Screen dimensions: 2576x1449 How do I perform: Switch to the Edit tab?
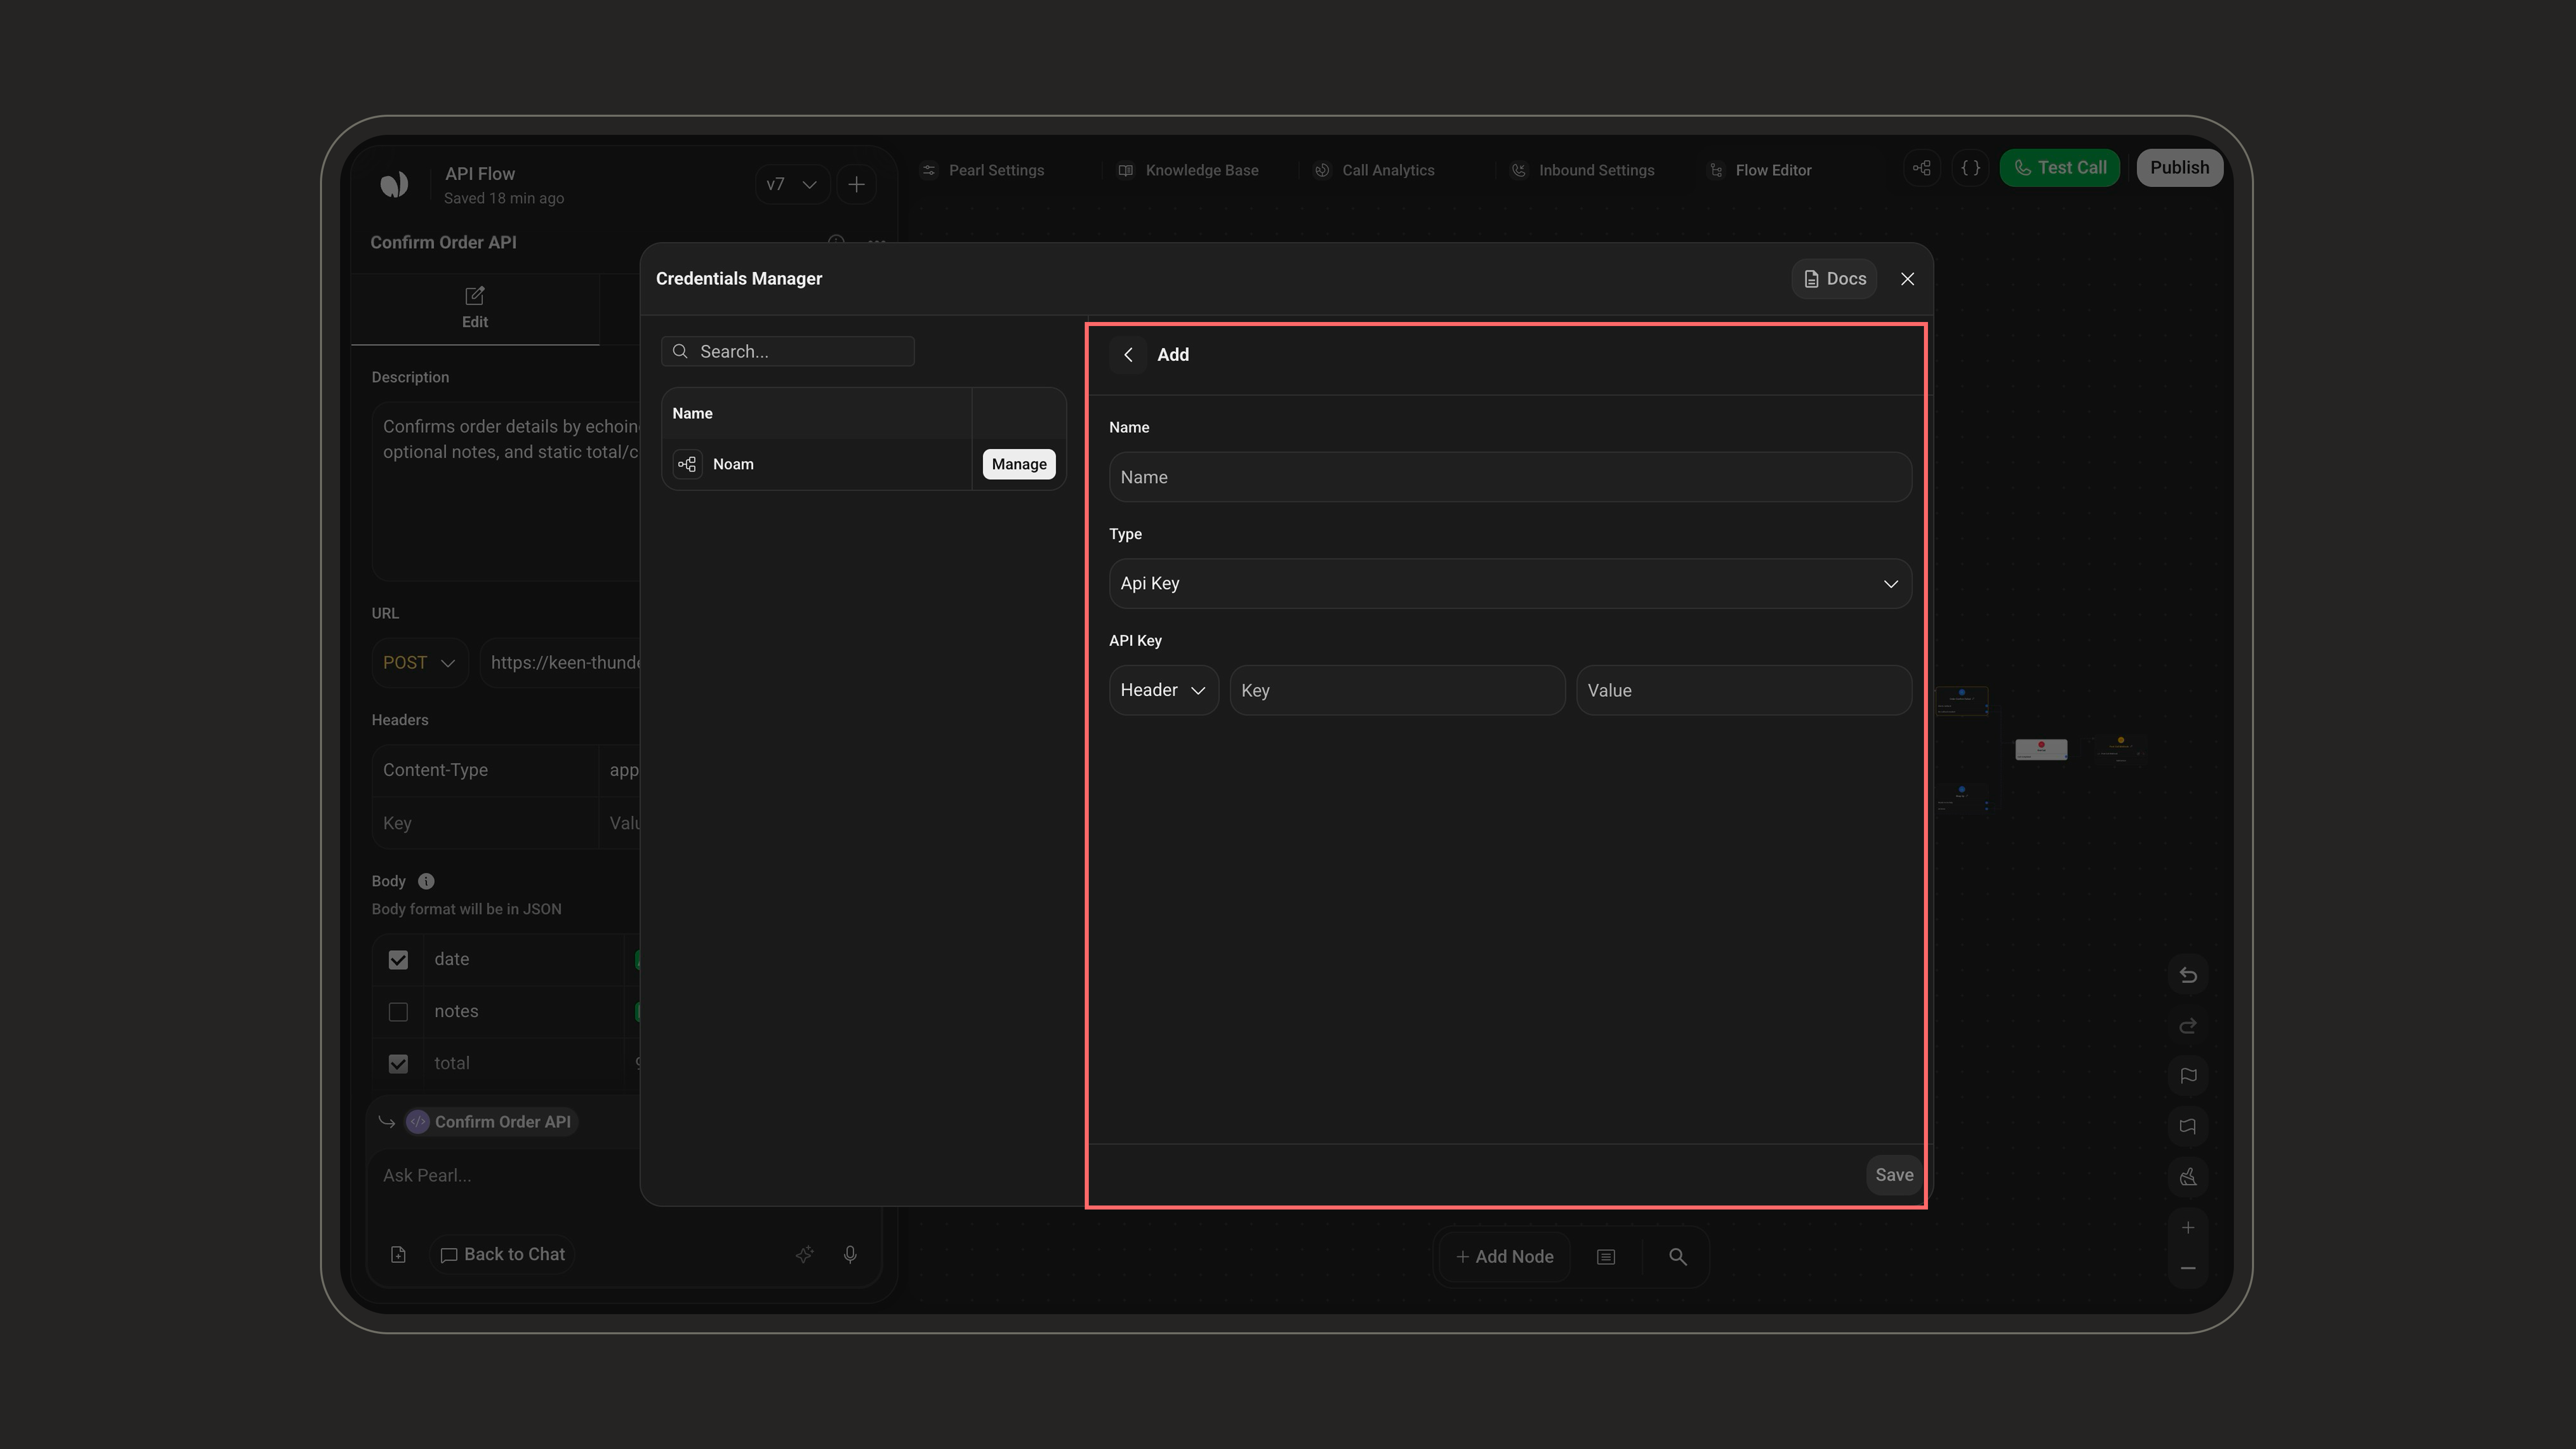475,308
